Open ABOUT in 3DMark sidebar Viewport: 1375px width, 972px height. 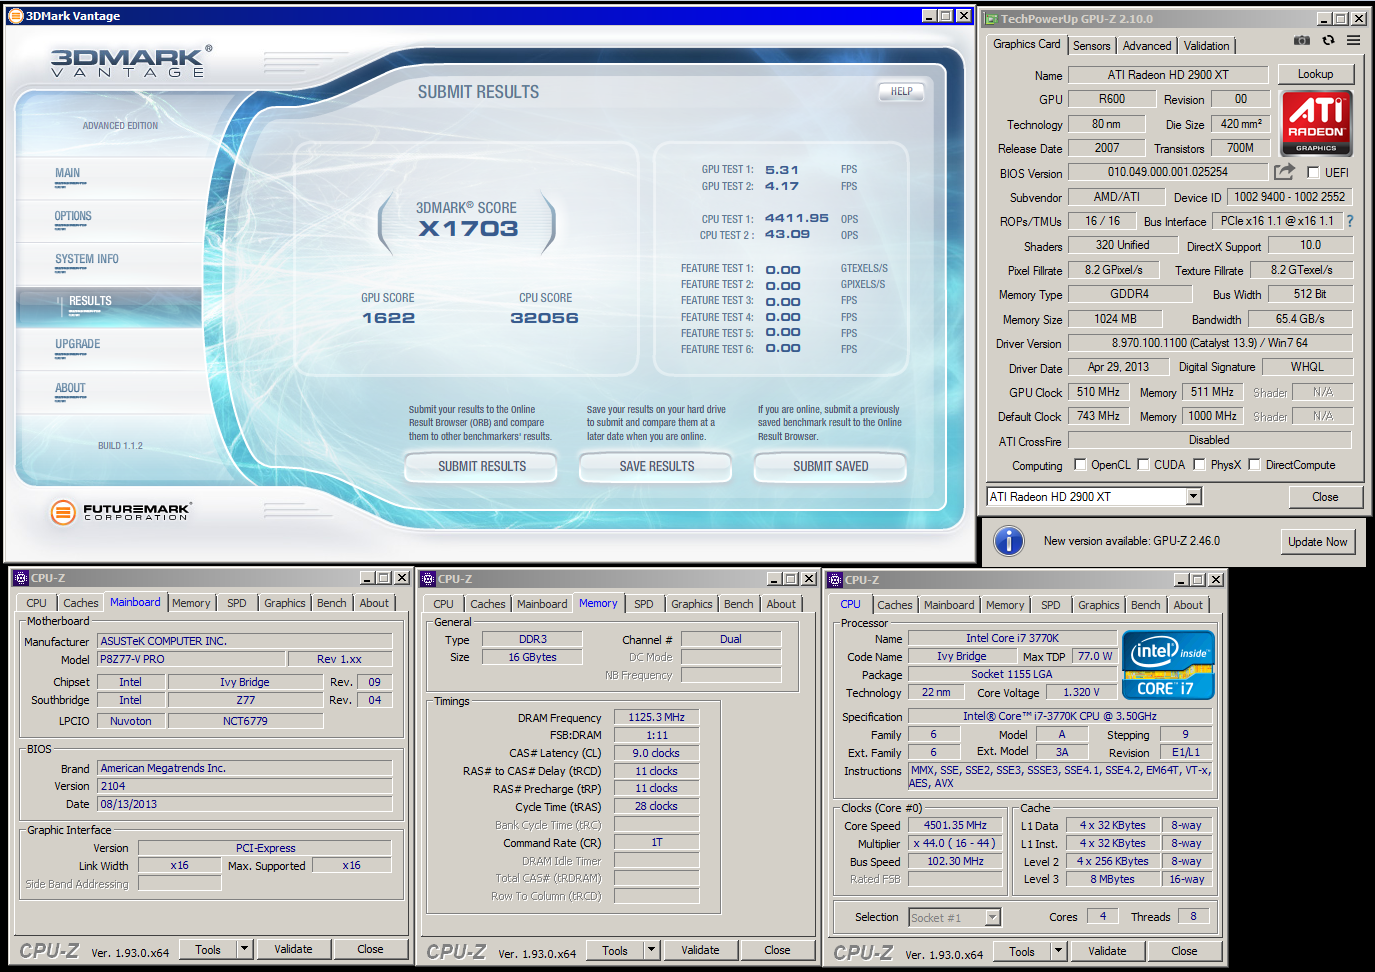pos(70,389)
